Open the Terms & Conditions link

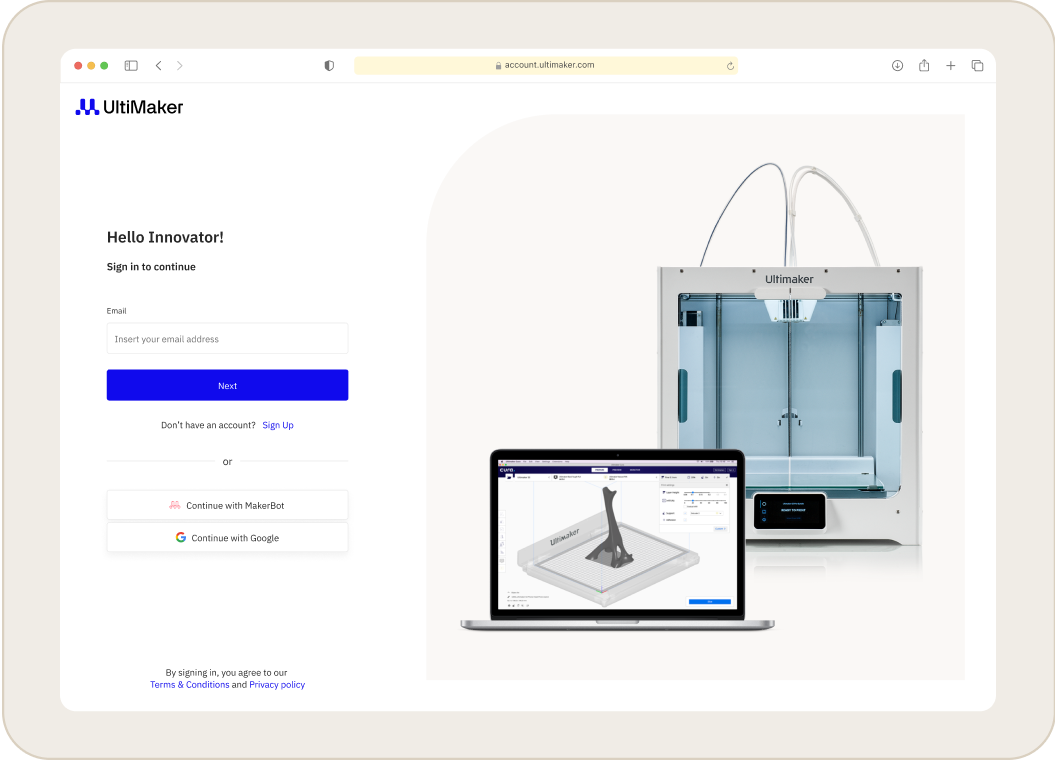click(x=190, y=684)
